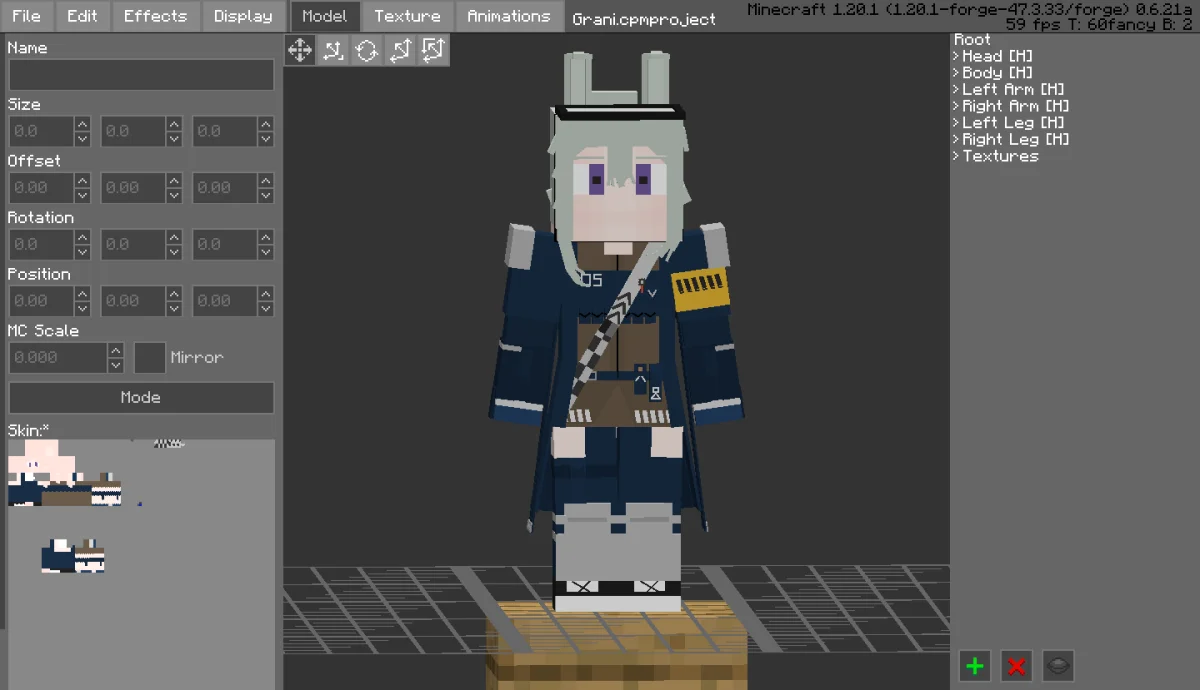The height and width of the screenshot is (690, 1200).
Task: Click the Mode button
Action: 141,397
